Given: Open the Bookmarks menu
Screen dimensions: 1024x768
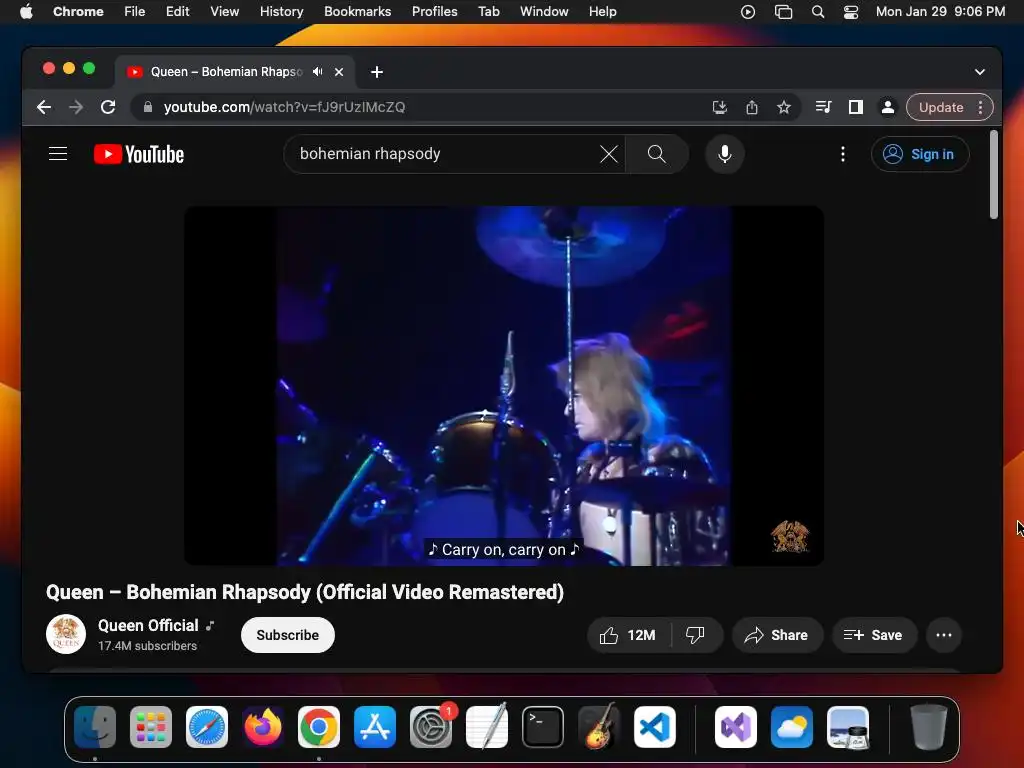Looking at the screenshot, I should 357,11.
